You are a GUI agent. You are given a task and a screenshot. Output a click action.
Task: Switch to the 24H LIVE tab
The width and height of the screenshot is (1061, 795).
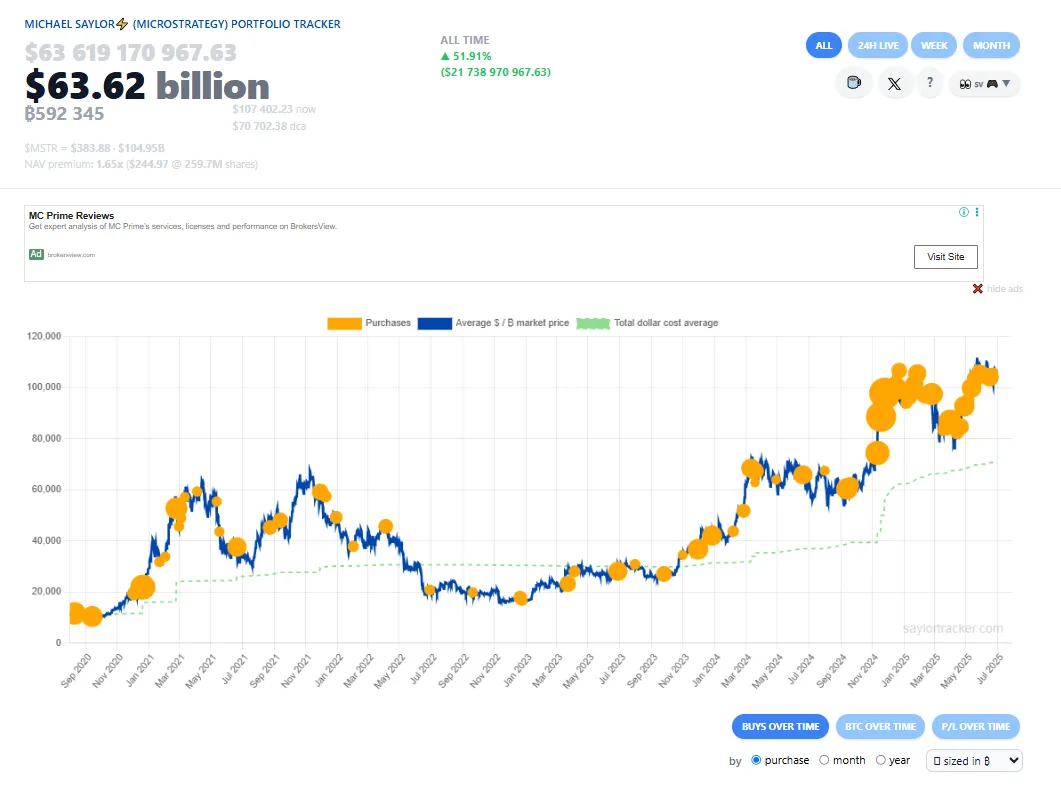tap(878, 45)
